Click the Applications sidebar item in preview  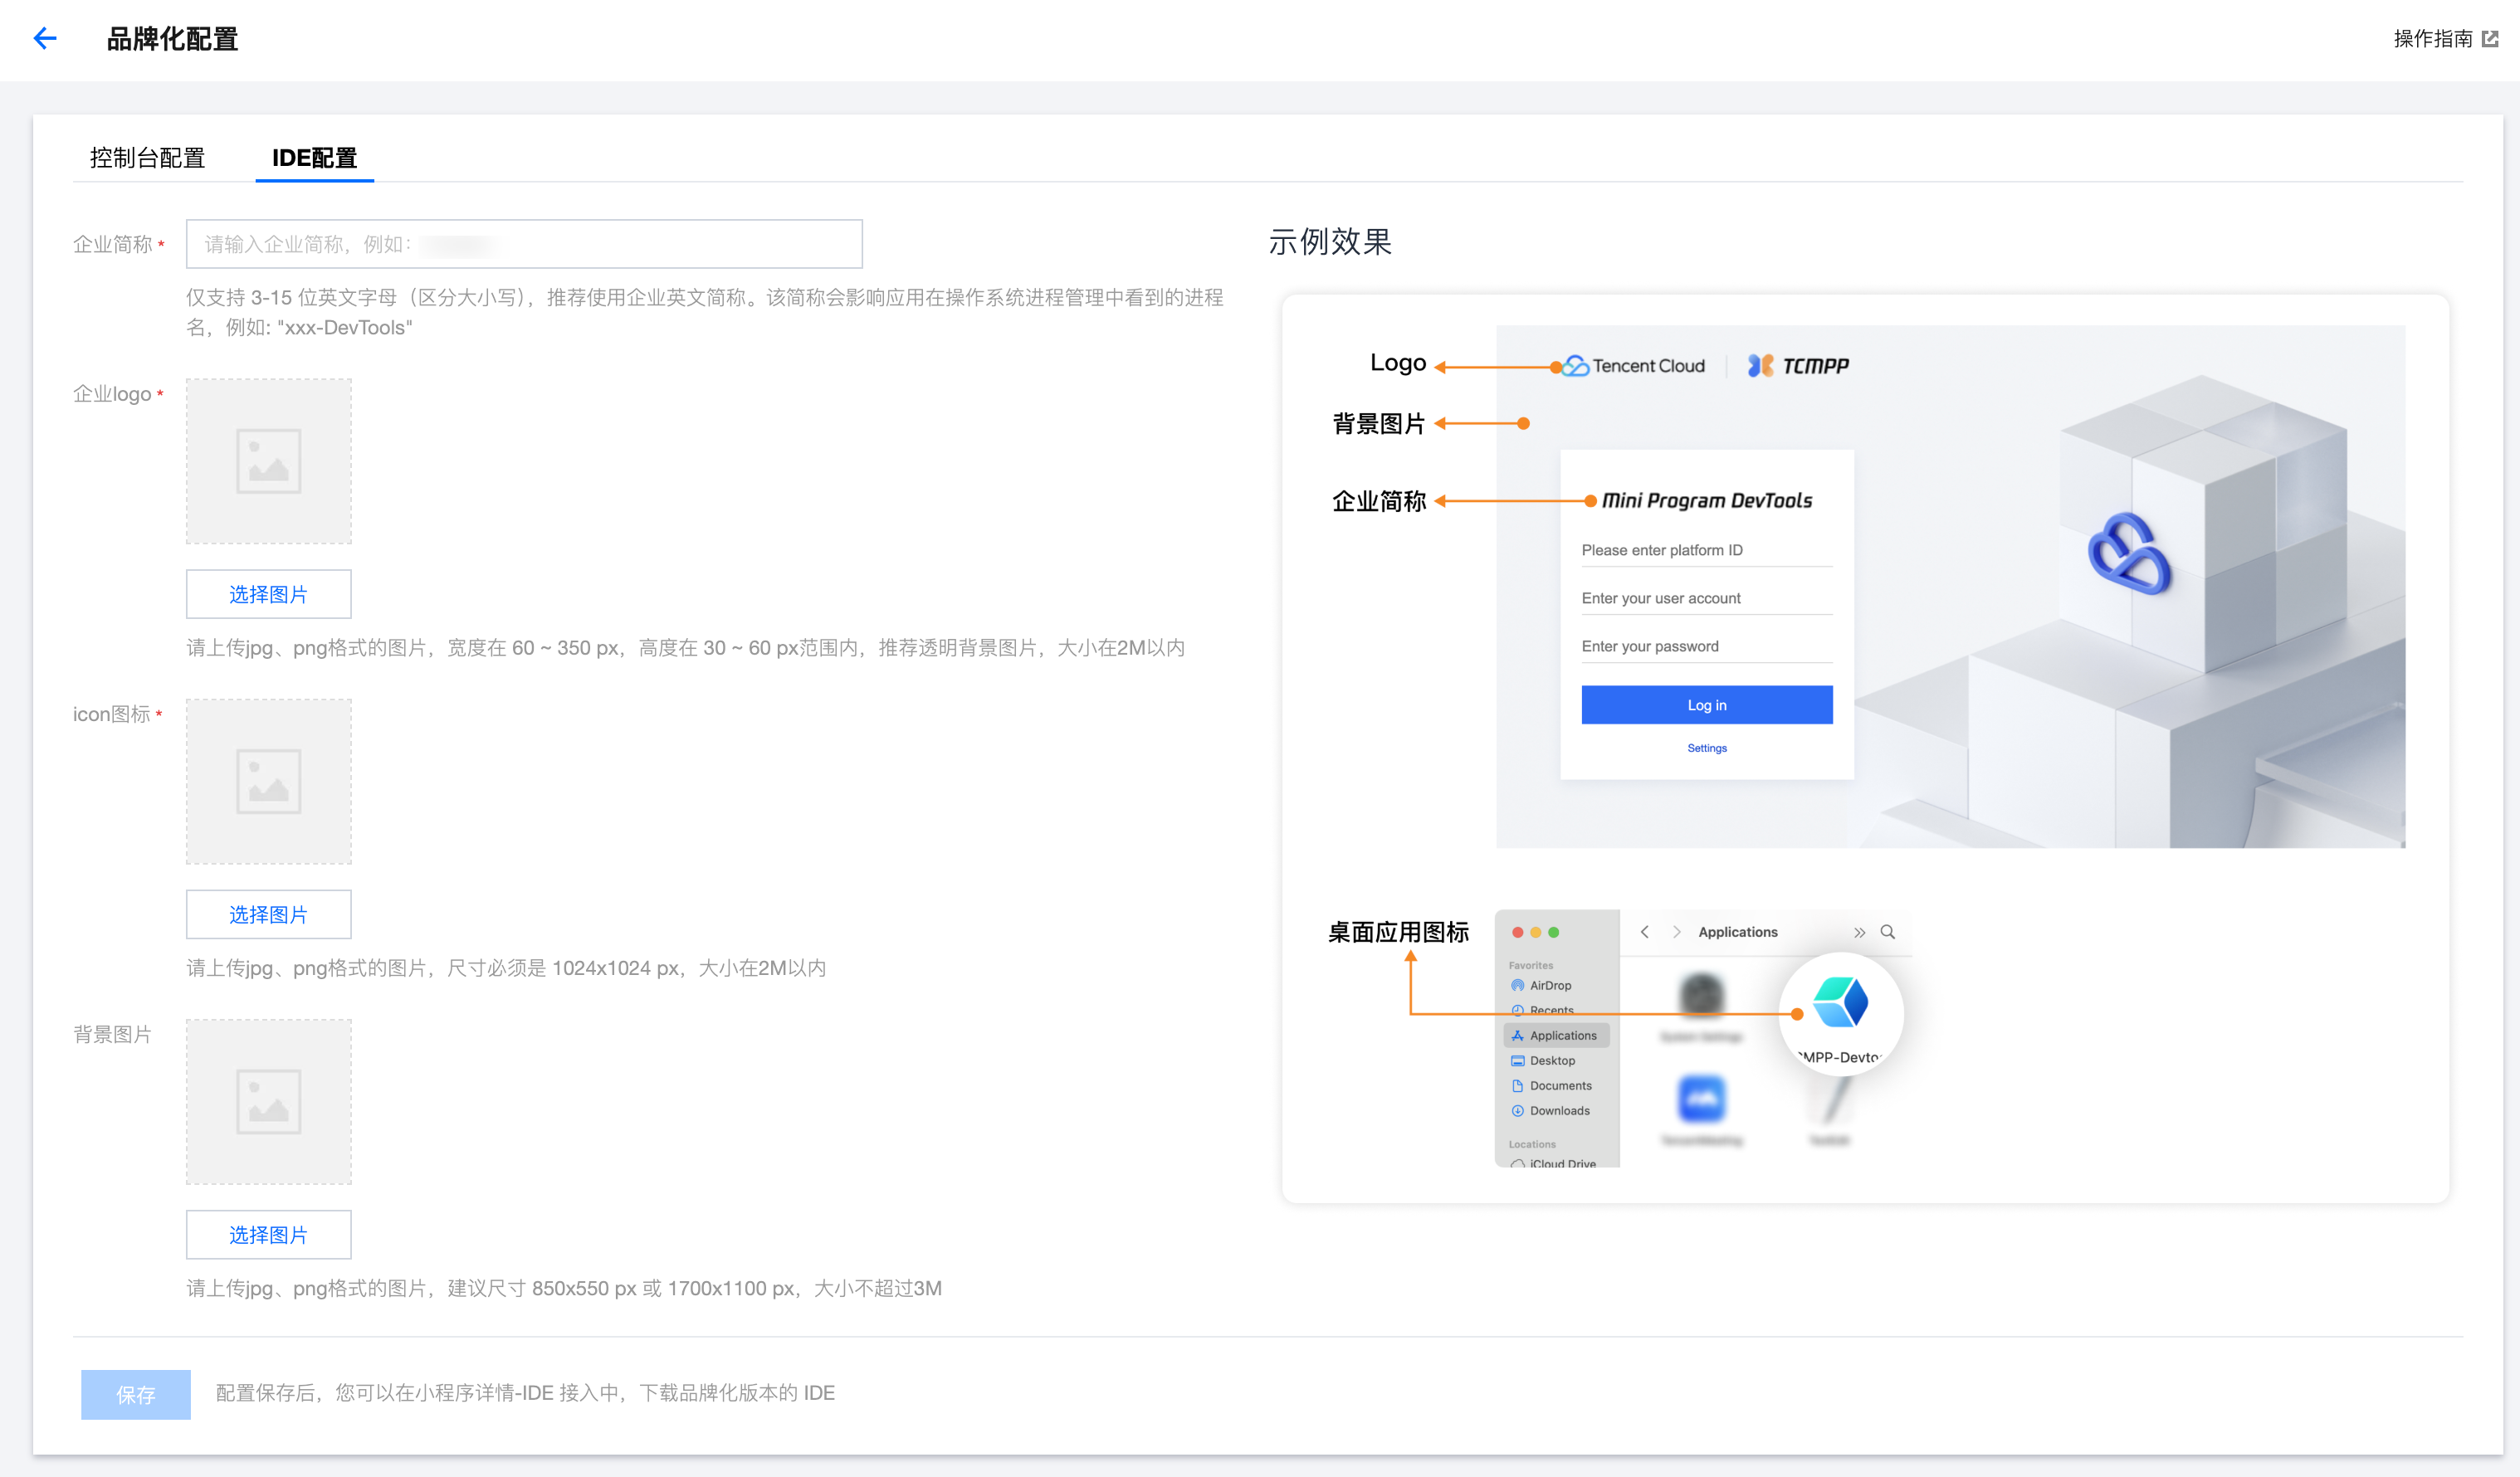1561,1036
